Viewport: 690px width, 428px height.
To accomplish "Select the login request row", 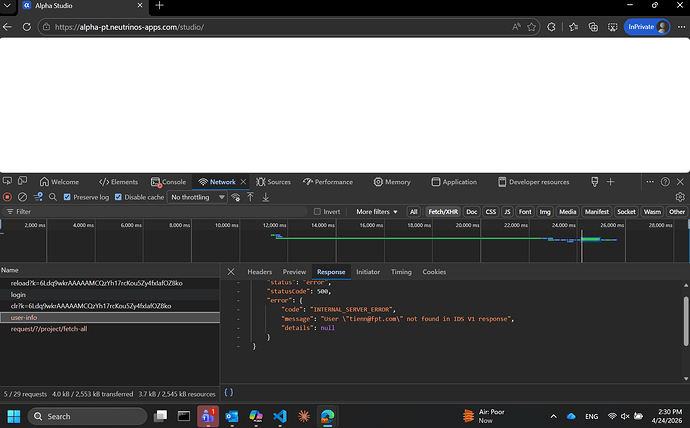I will (110, 295).
